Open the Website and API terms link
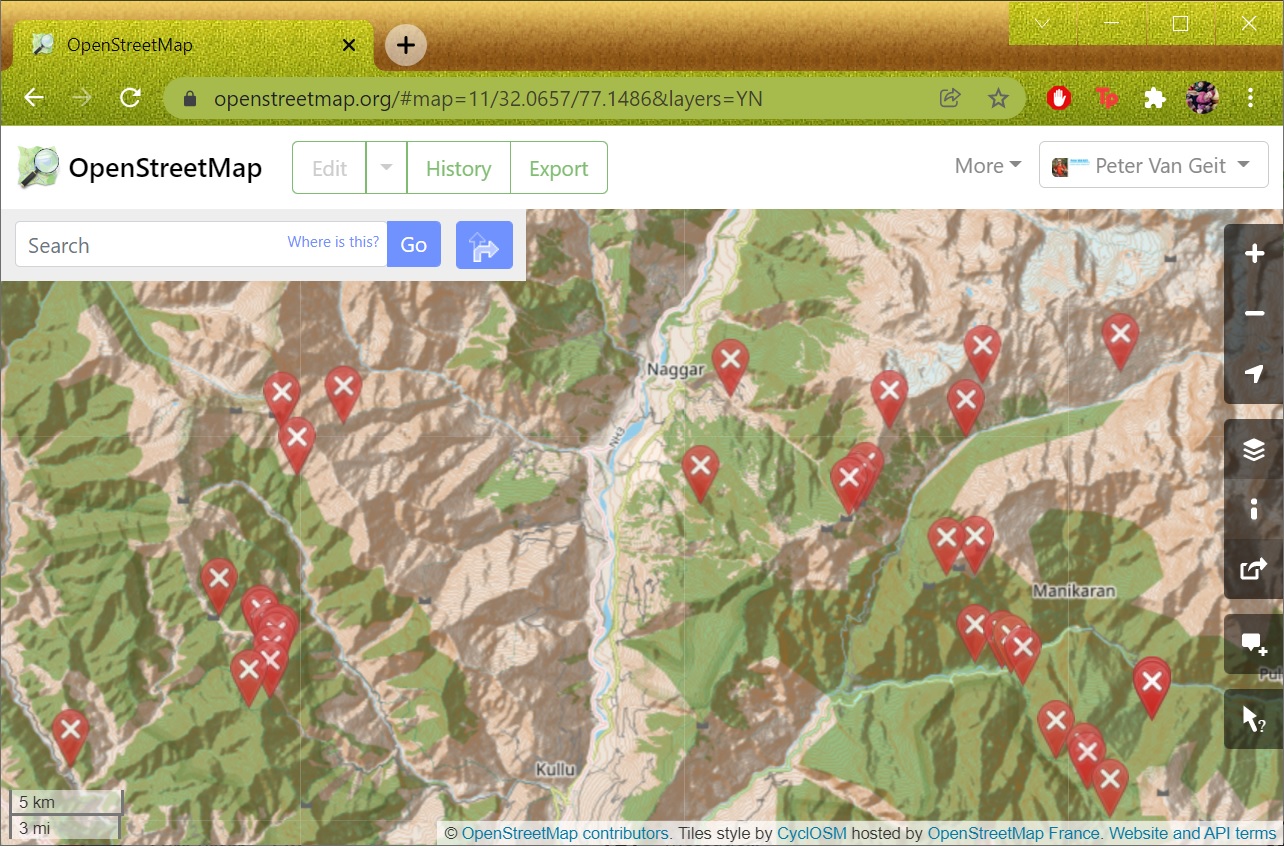 pos(1193,833)
